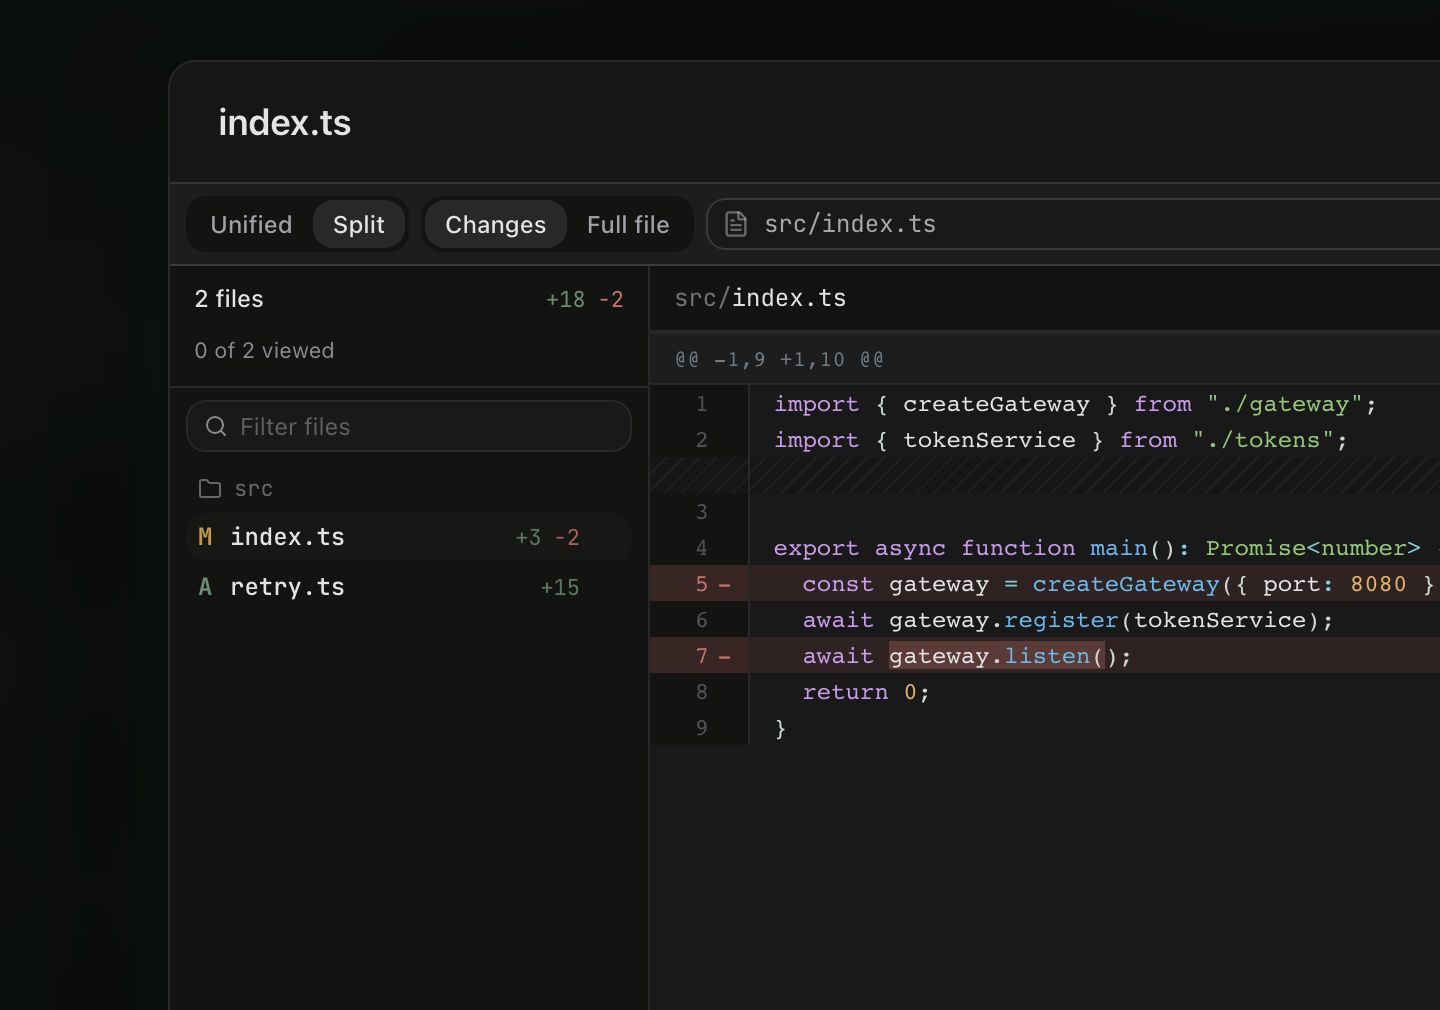Image resolution: width=1440 pixels, height=1010 pixels.
Task: Click line number 2 in the gutter
Action: [x=701, y=440]
